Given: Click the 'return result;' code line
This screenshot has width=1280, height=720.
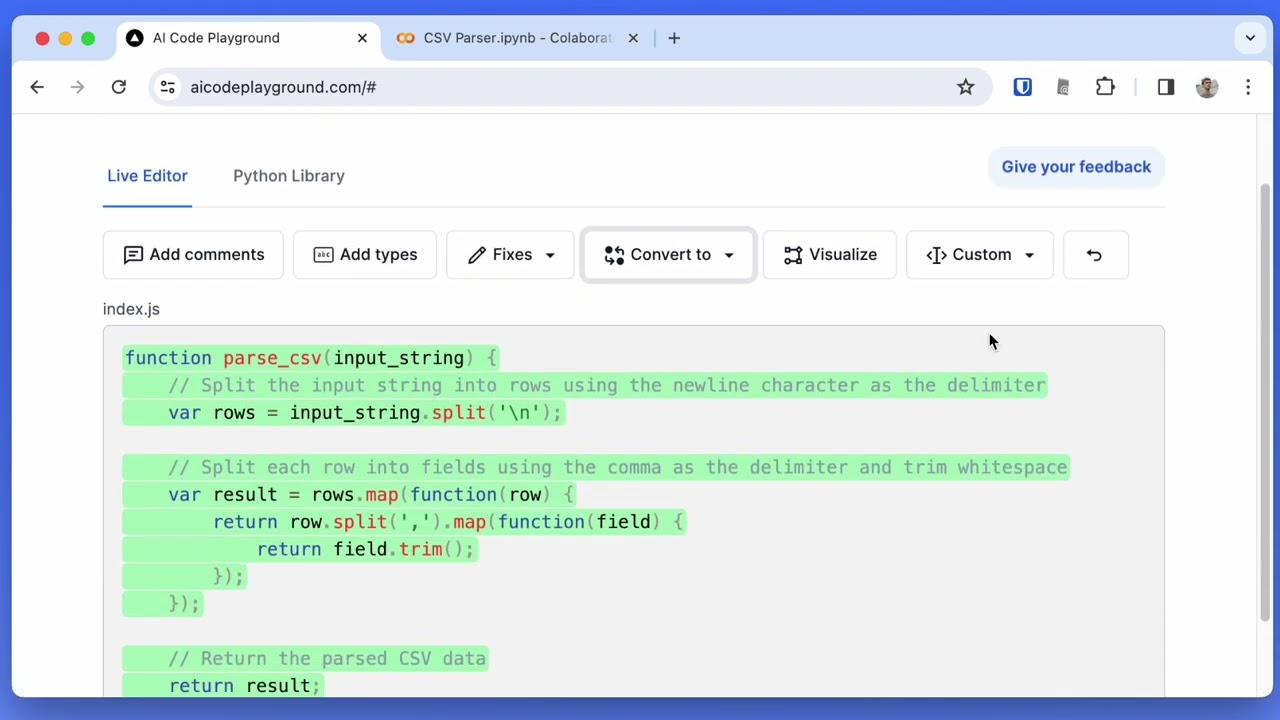Looking at the screenshot, I should click(x=245, y=686).
